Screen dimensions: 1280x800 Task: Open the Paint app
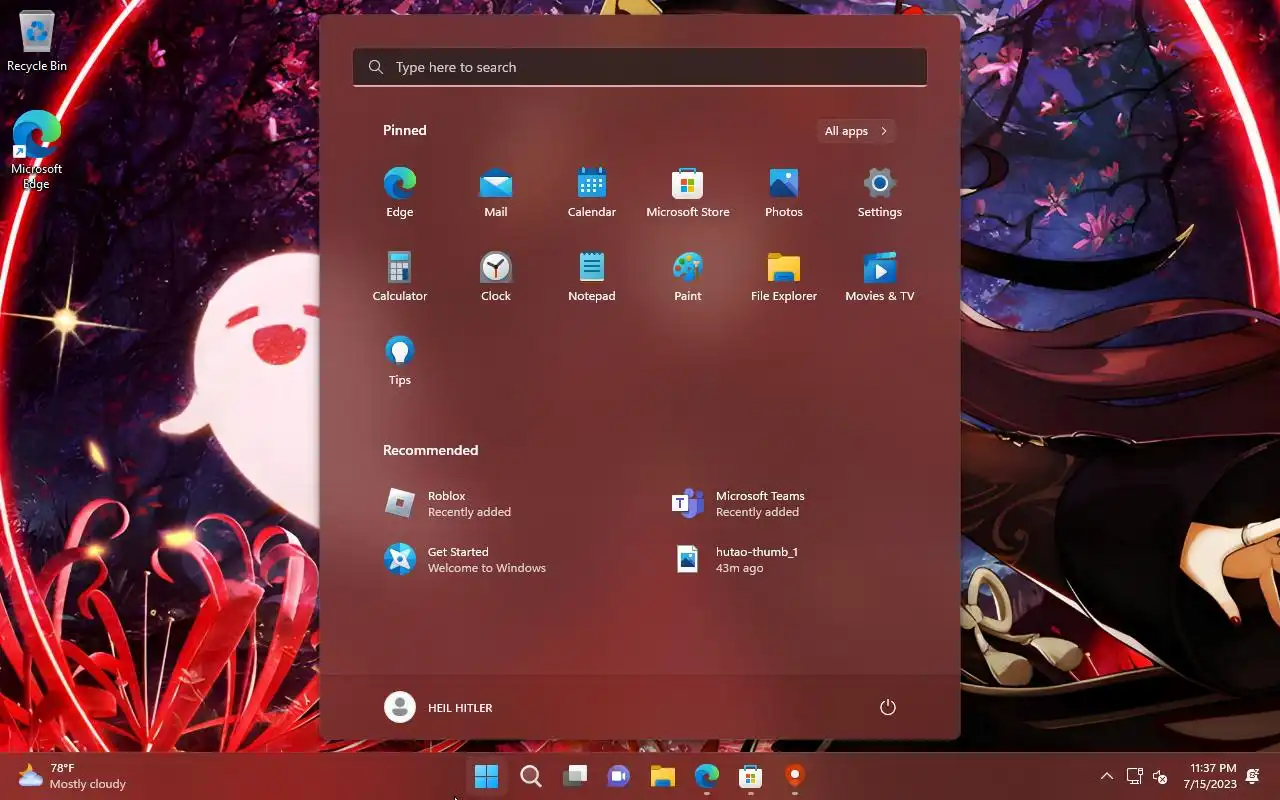688,277
